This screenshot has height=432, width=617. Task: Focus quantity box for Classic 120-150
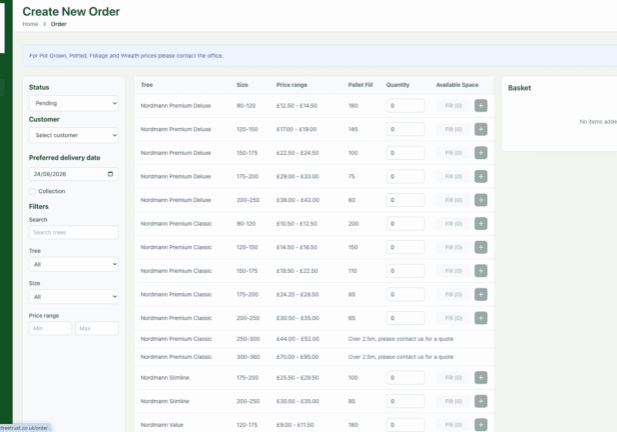click(405, 247)
